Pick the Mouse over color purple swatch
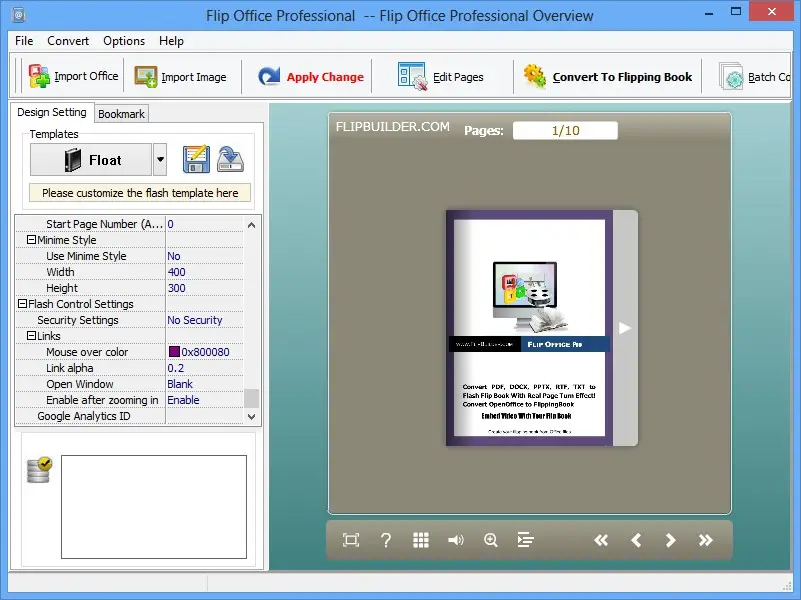The image size is (801, 600). point(174,351)
